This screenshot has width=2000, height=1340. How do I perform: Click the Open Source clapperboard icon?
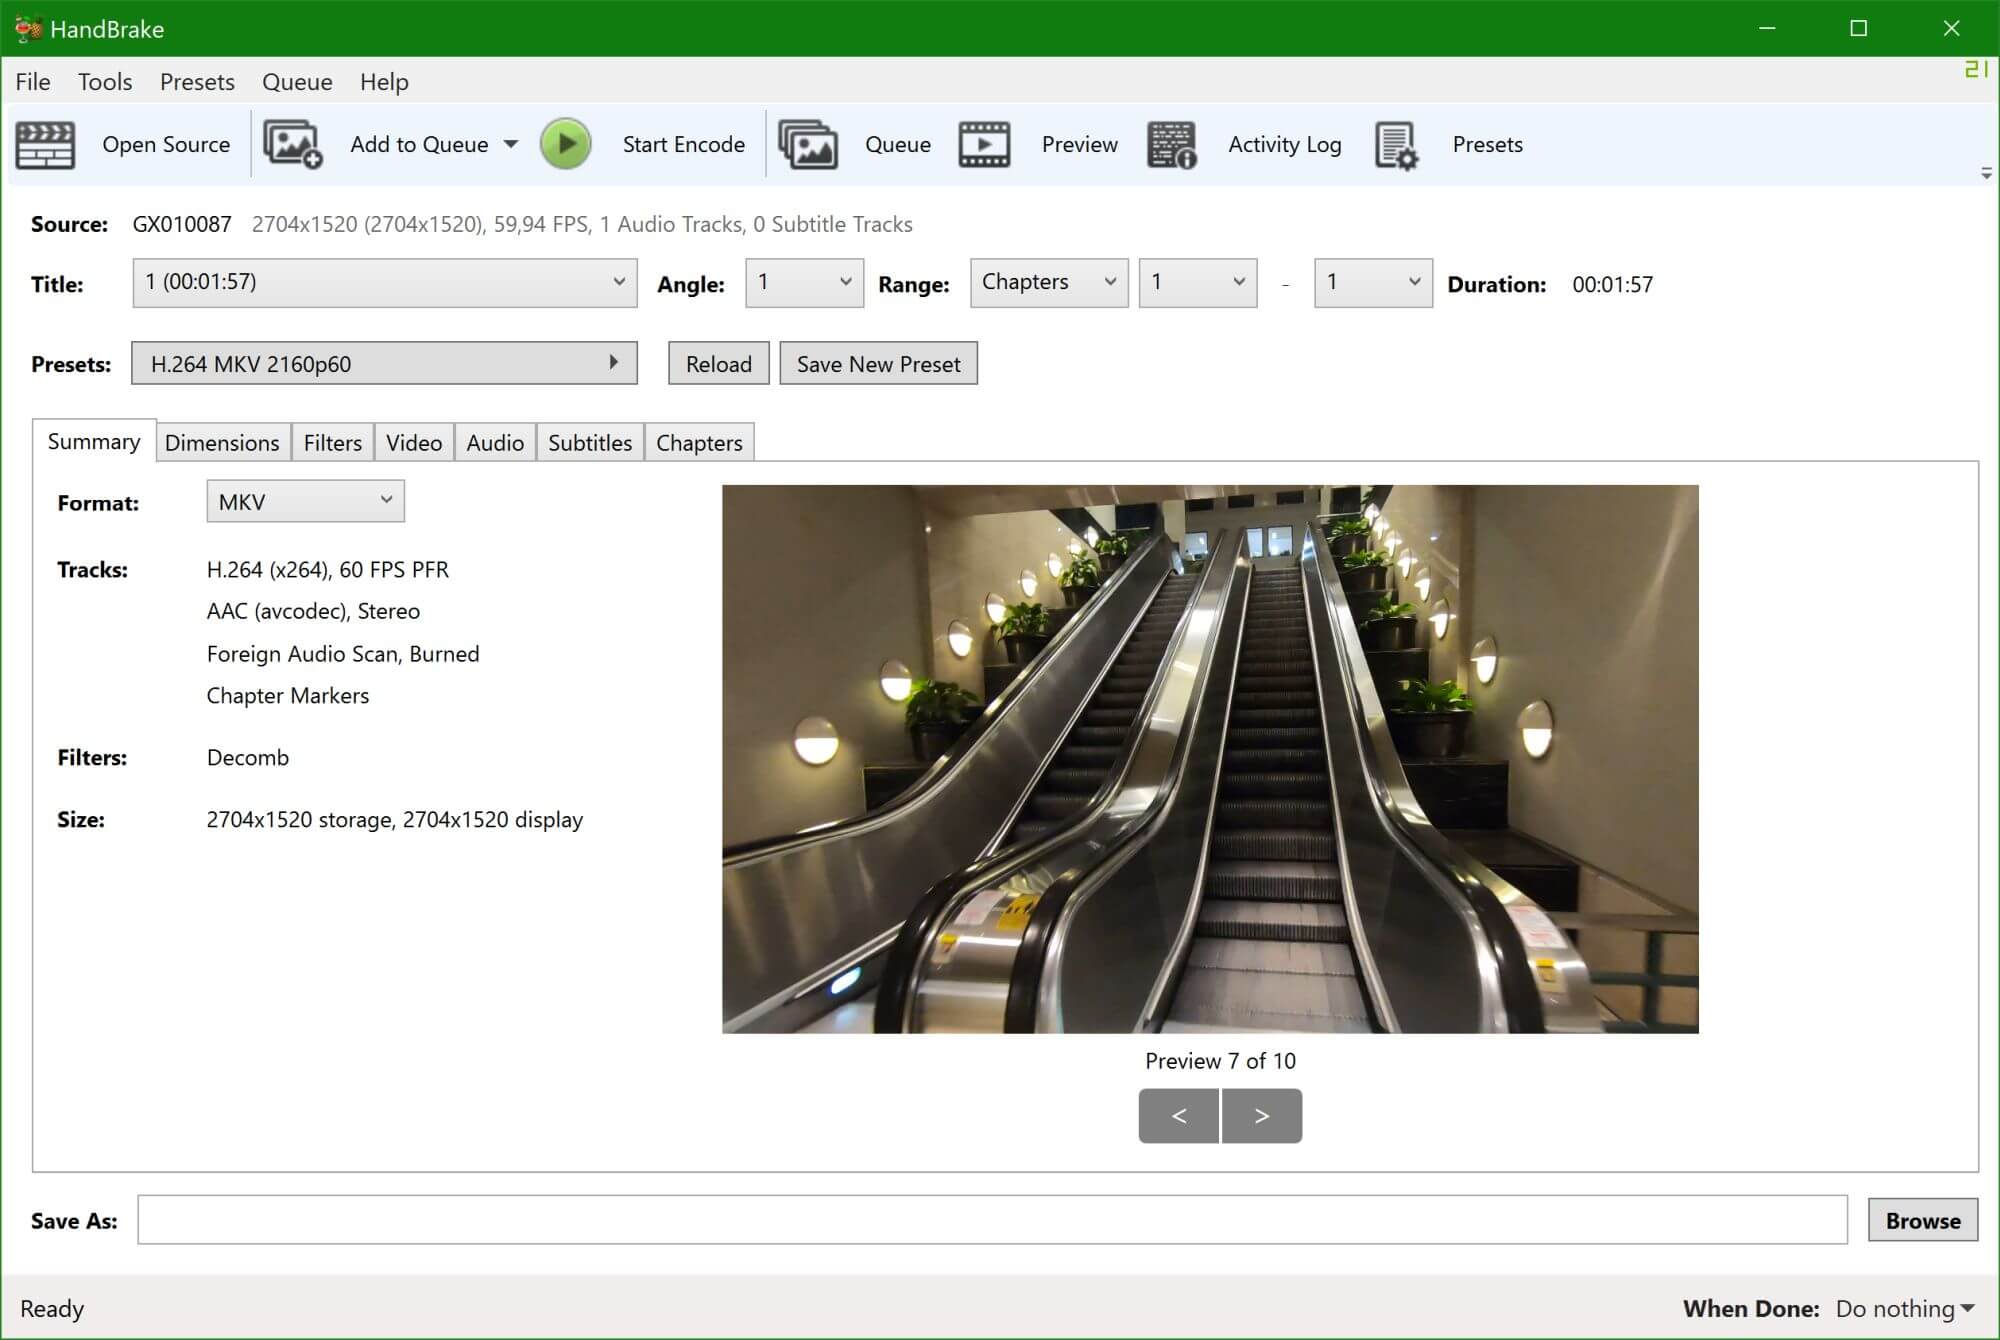[45, 145]
